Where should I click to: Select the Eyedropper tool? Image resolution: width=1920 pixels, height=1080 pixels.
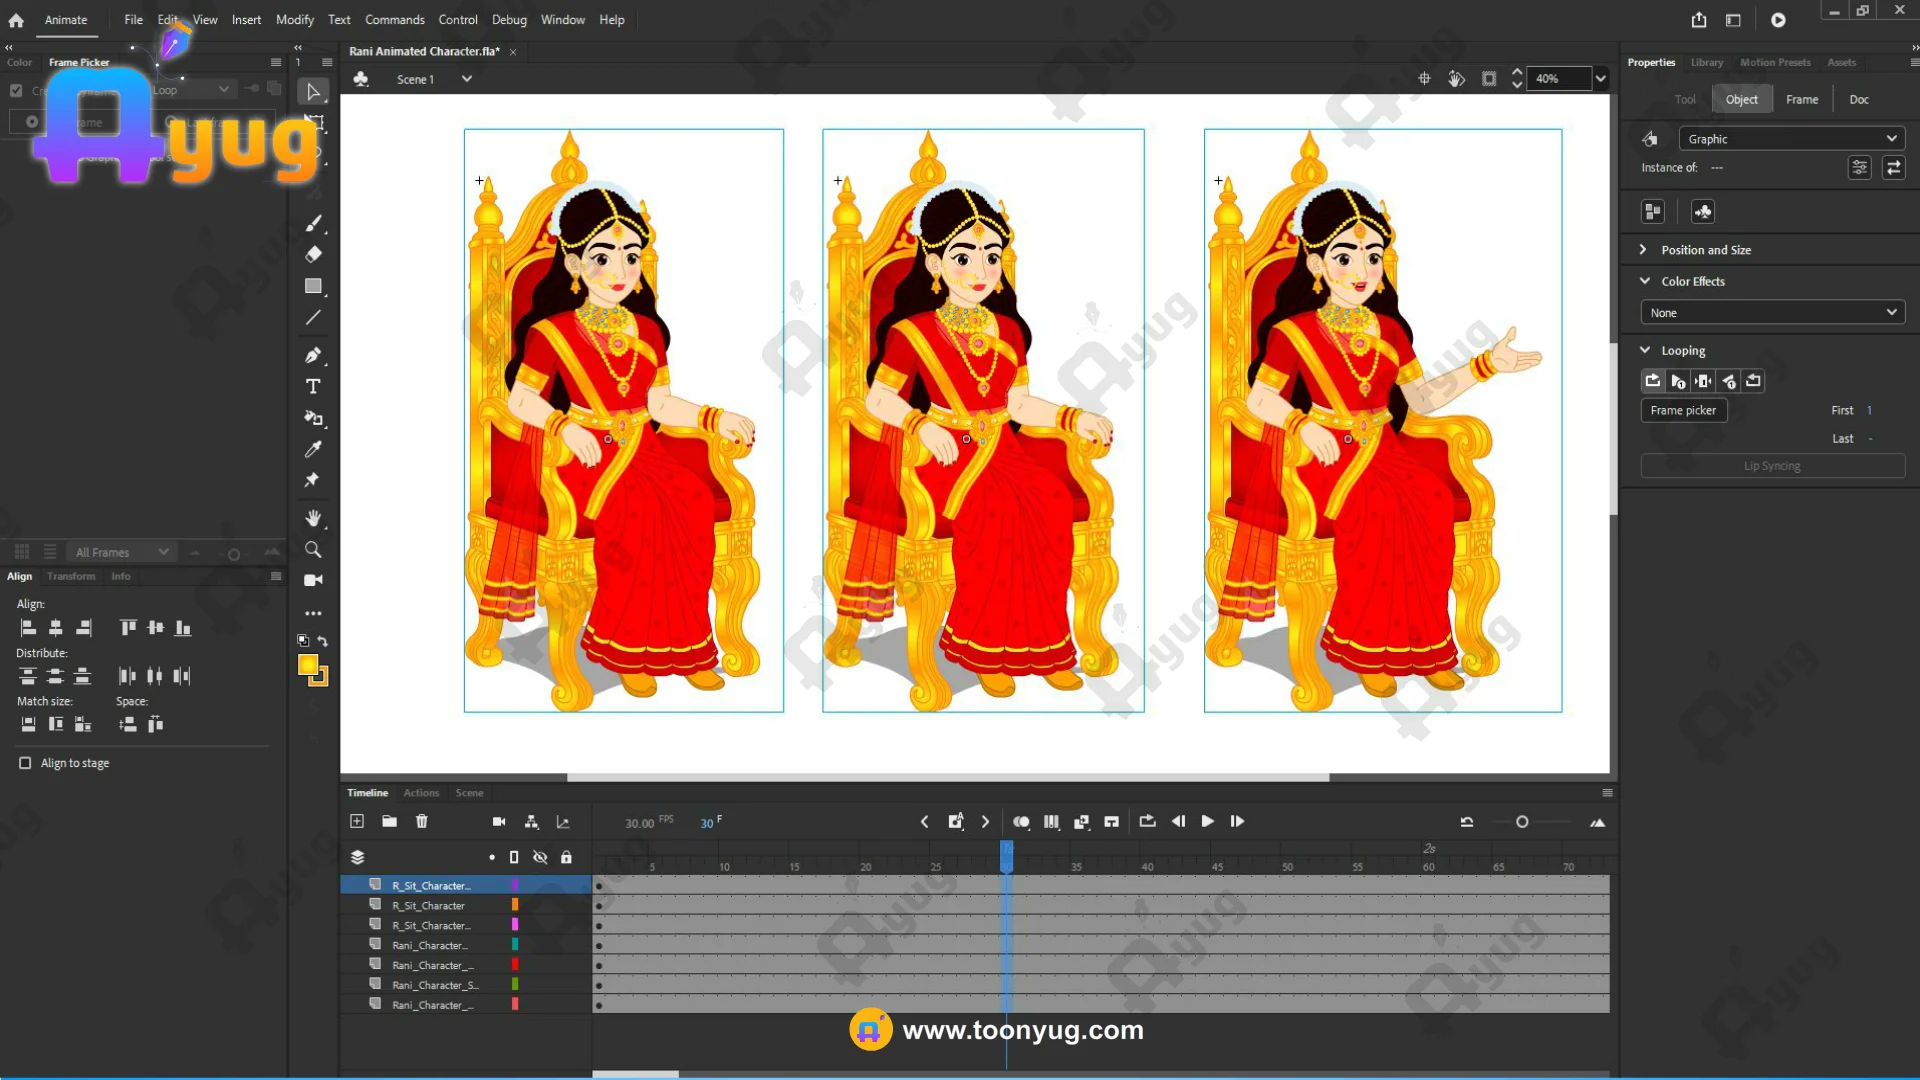(x=313, y=449)
